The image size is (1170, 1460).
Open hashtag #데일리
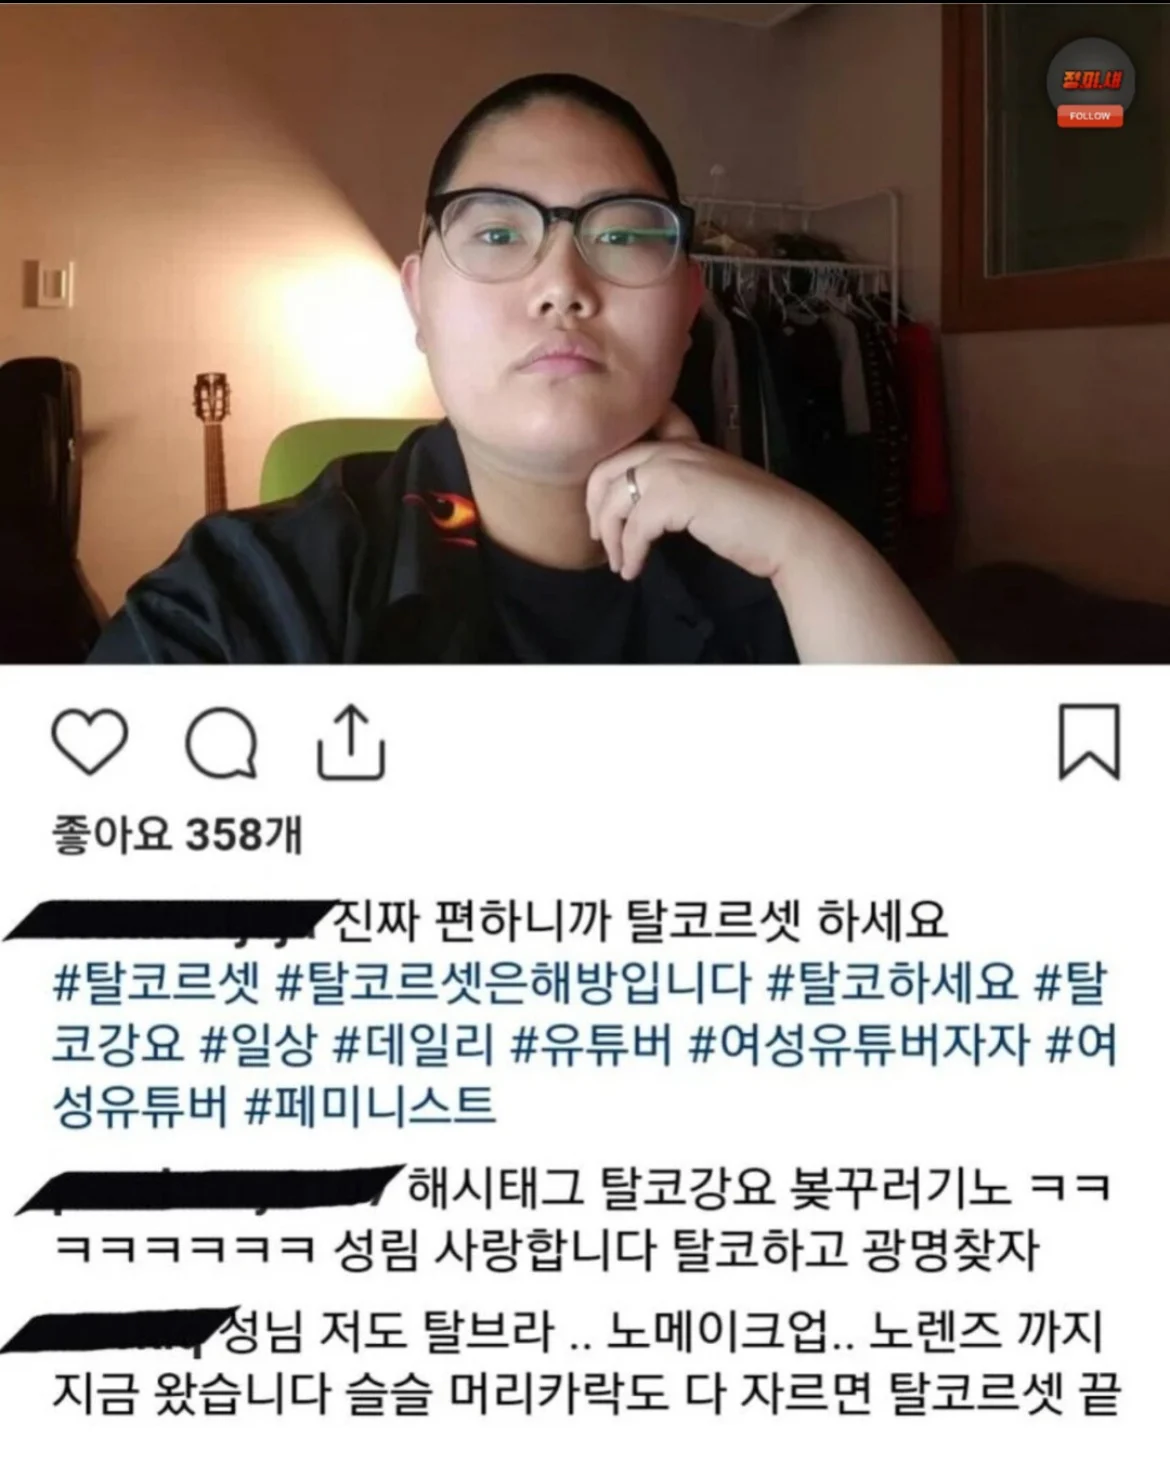(413, 1044)
